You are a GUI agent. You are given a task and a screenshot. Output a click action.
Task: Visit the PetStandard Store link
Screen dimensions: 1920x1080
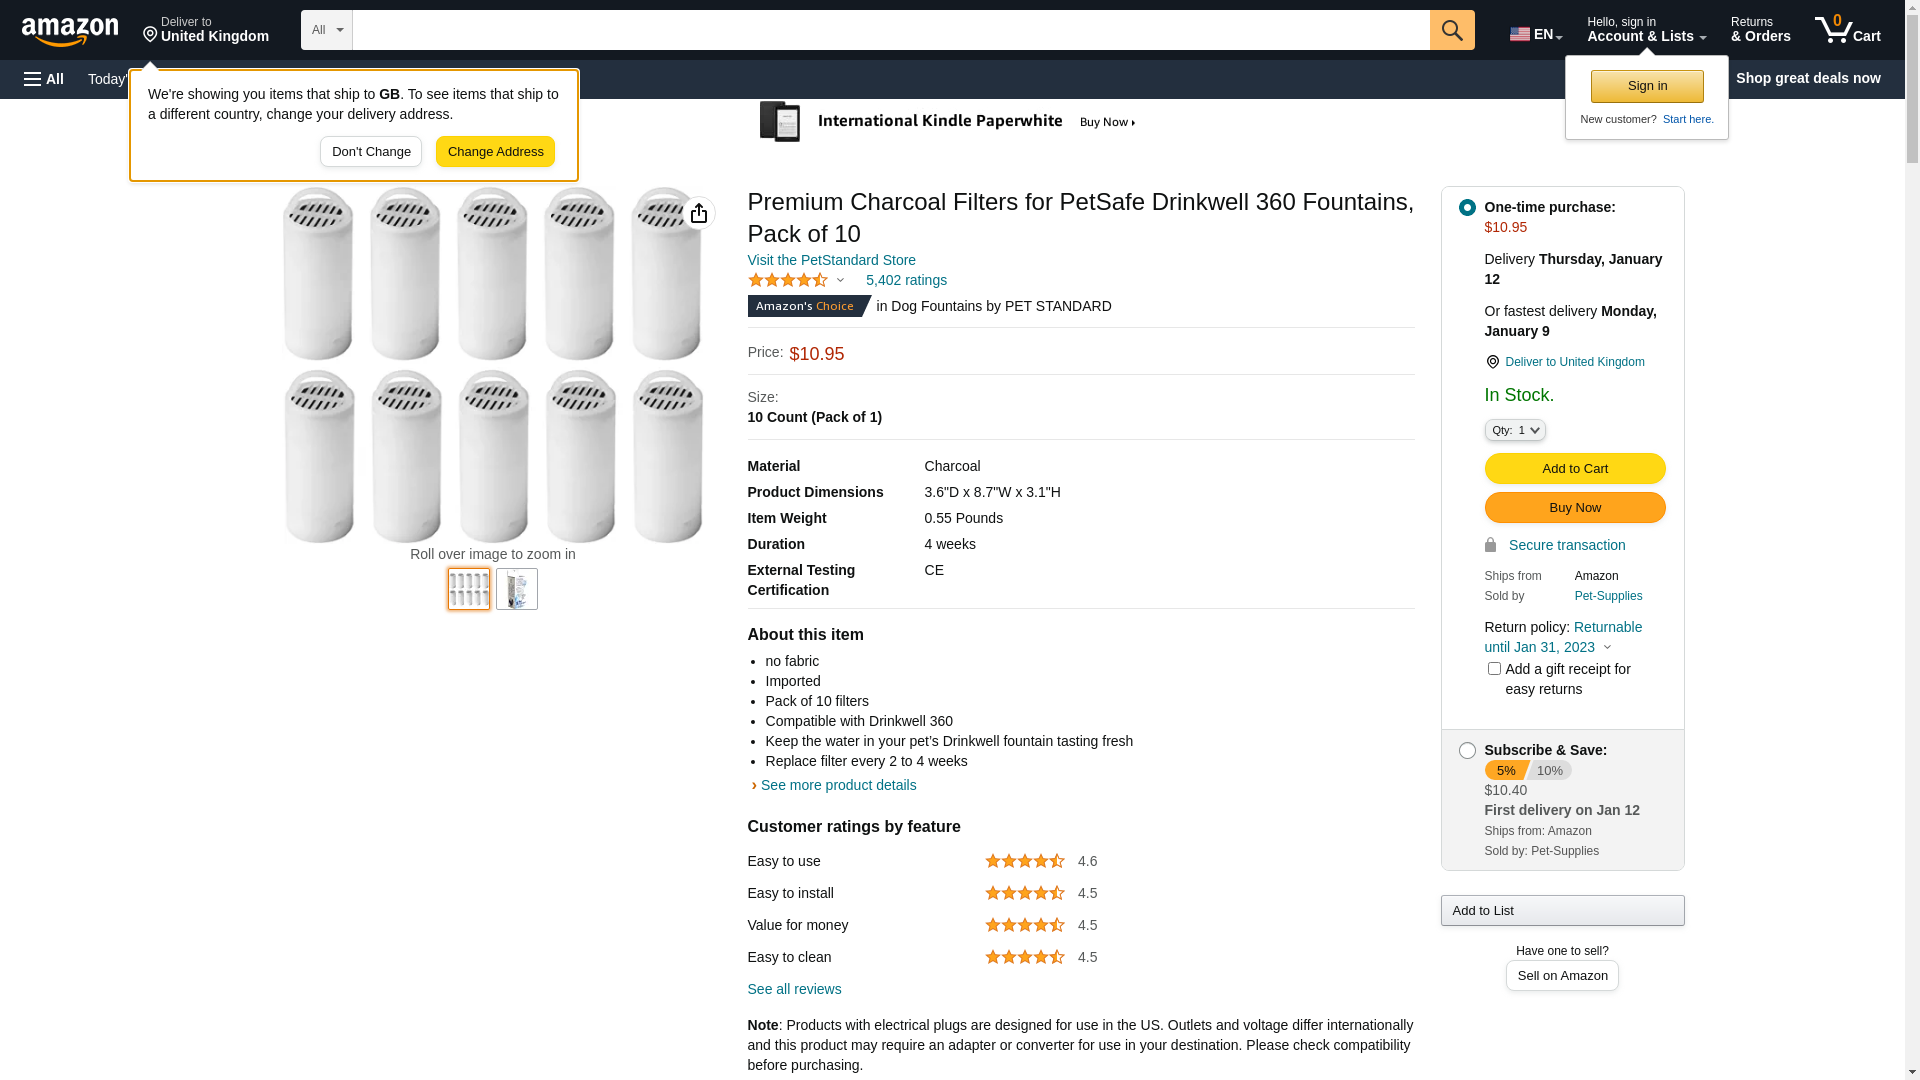tap(831, 260)
